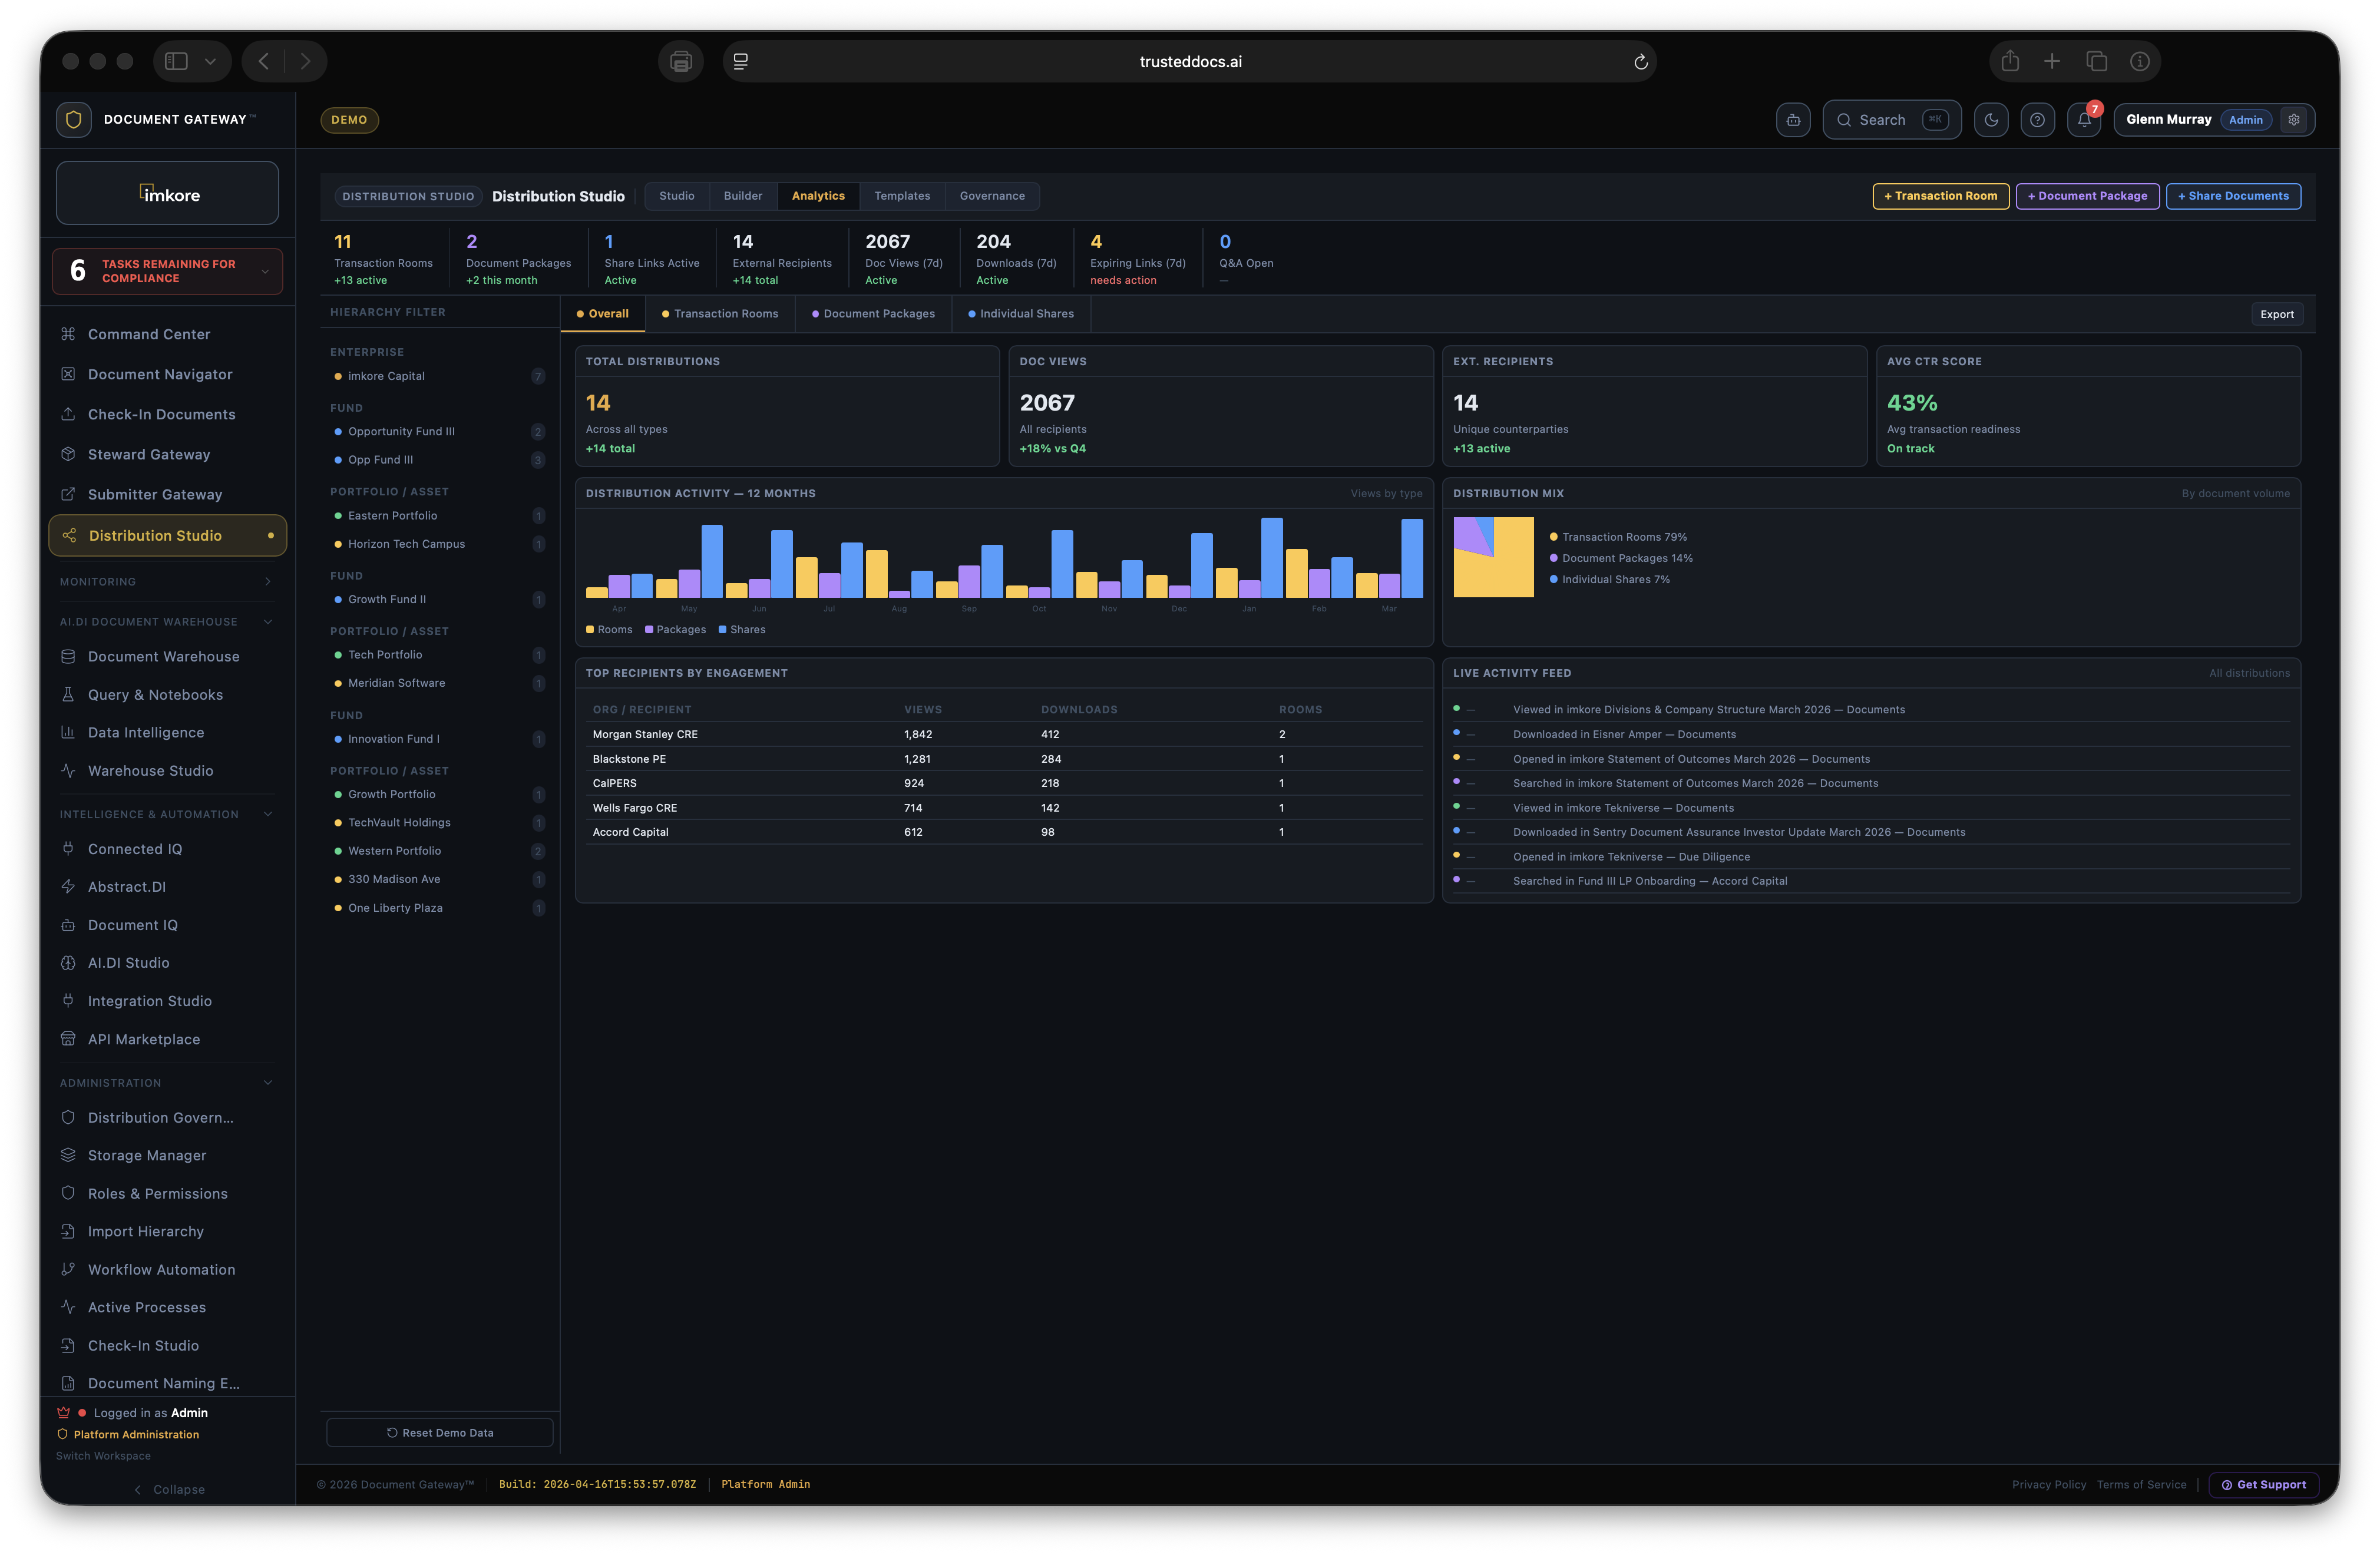Collapse Administration section chevron
2380x1555 pixels.
pos(267,1083)
